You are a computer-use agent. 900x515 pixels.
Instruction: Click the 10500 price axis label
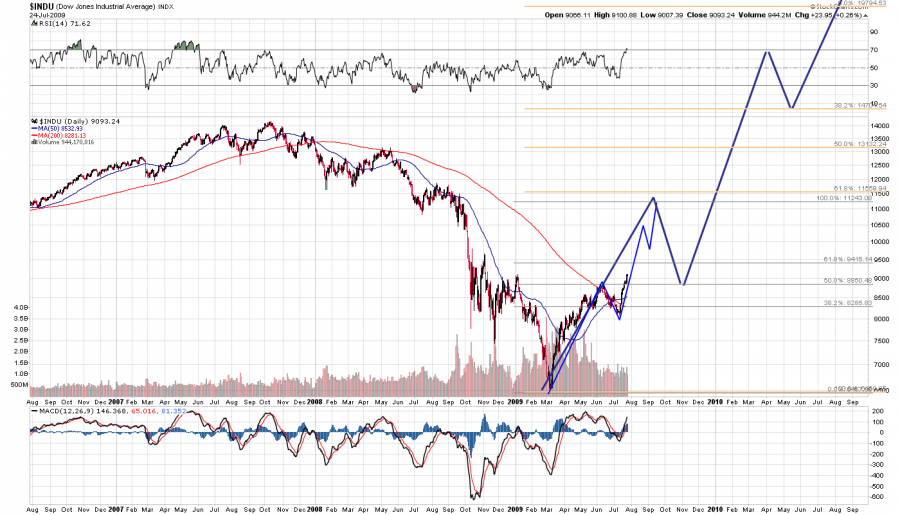880,225
